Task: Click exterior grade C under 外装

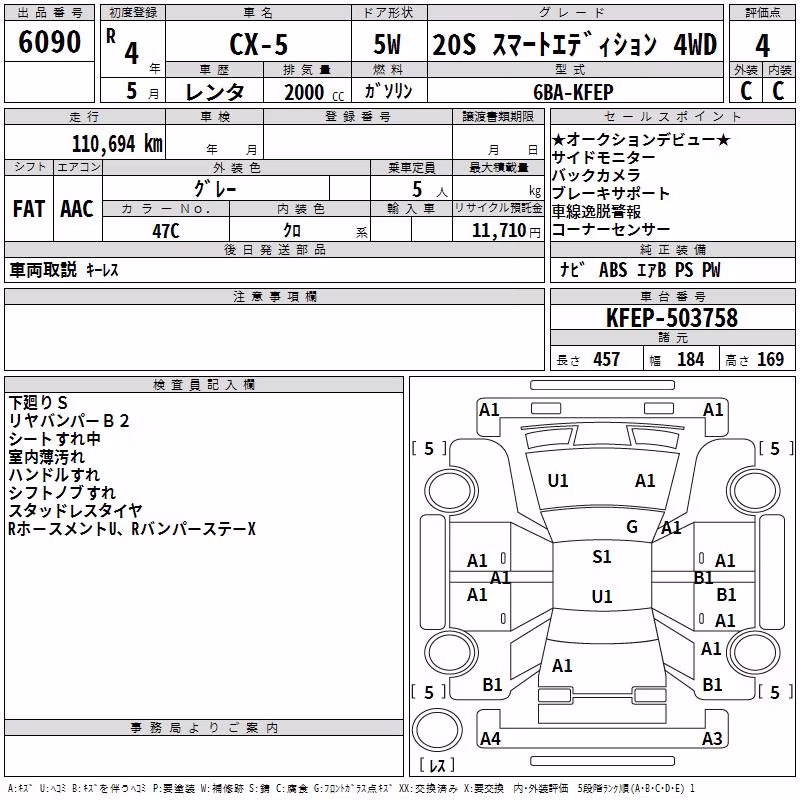Action: (x=746, y=91)
